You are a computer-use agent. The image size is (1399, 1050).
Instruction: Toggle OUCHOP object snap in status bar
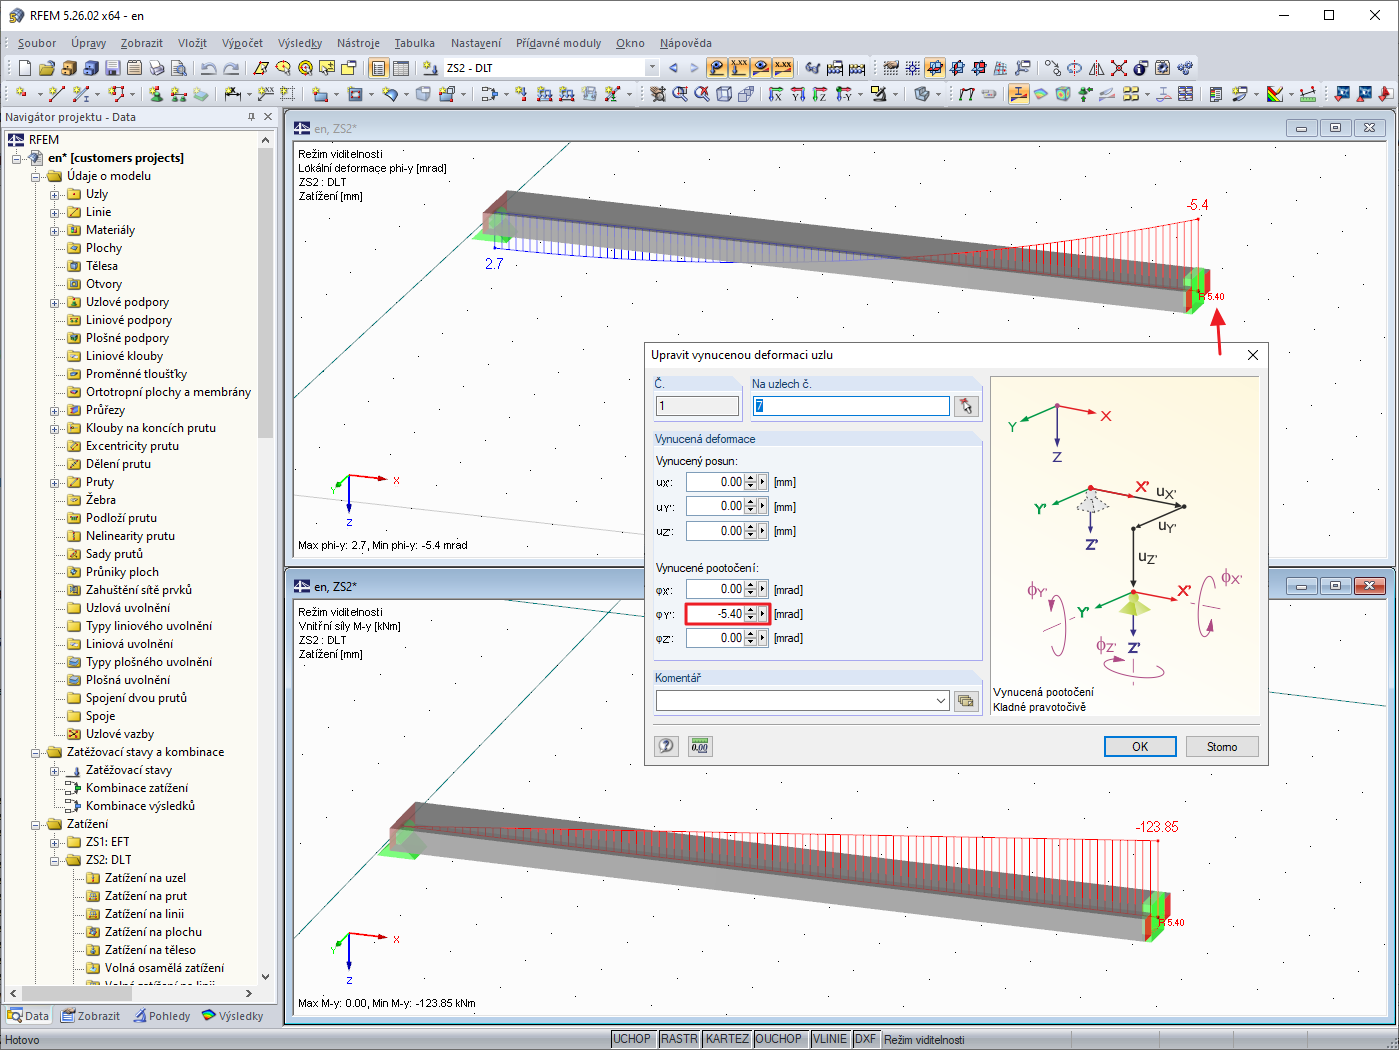pyautogui.click(x=778, y=1039)
